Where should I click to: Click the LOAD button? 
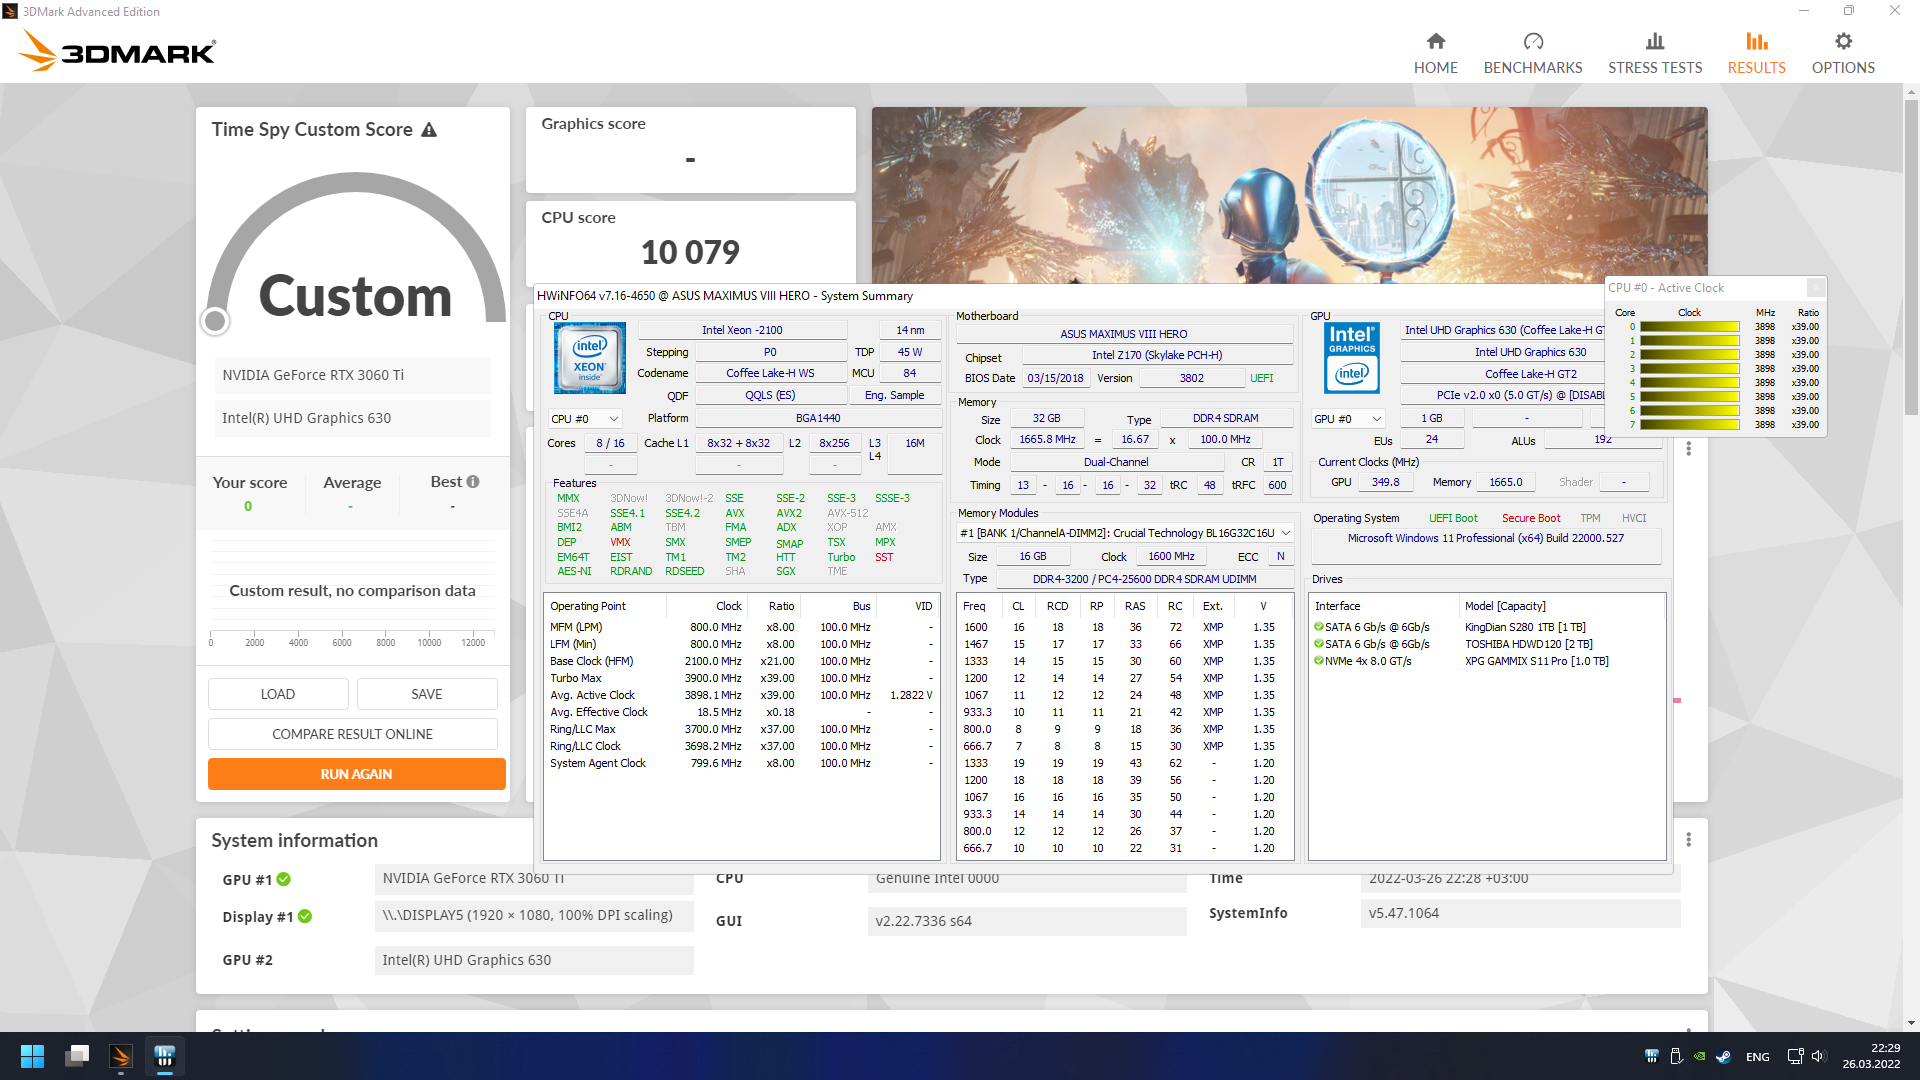(277, 694)
